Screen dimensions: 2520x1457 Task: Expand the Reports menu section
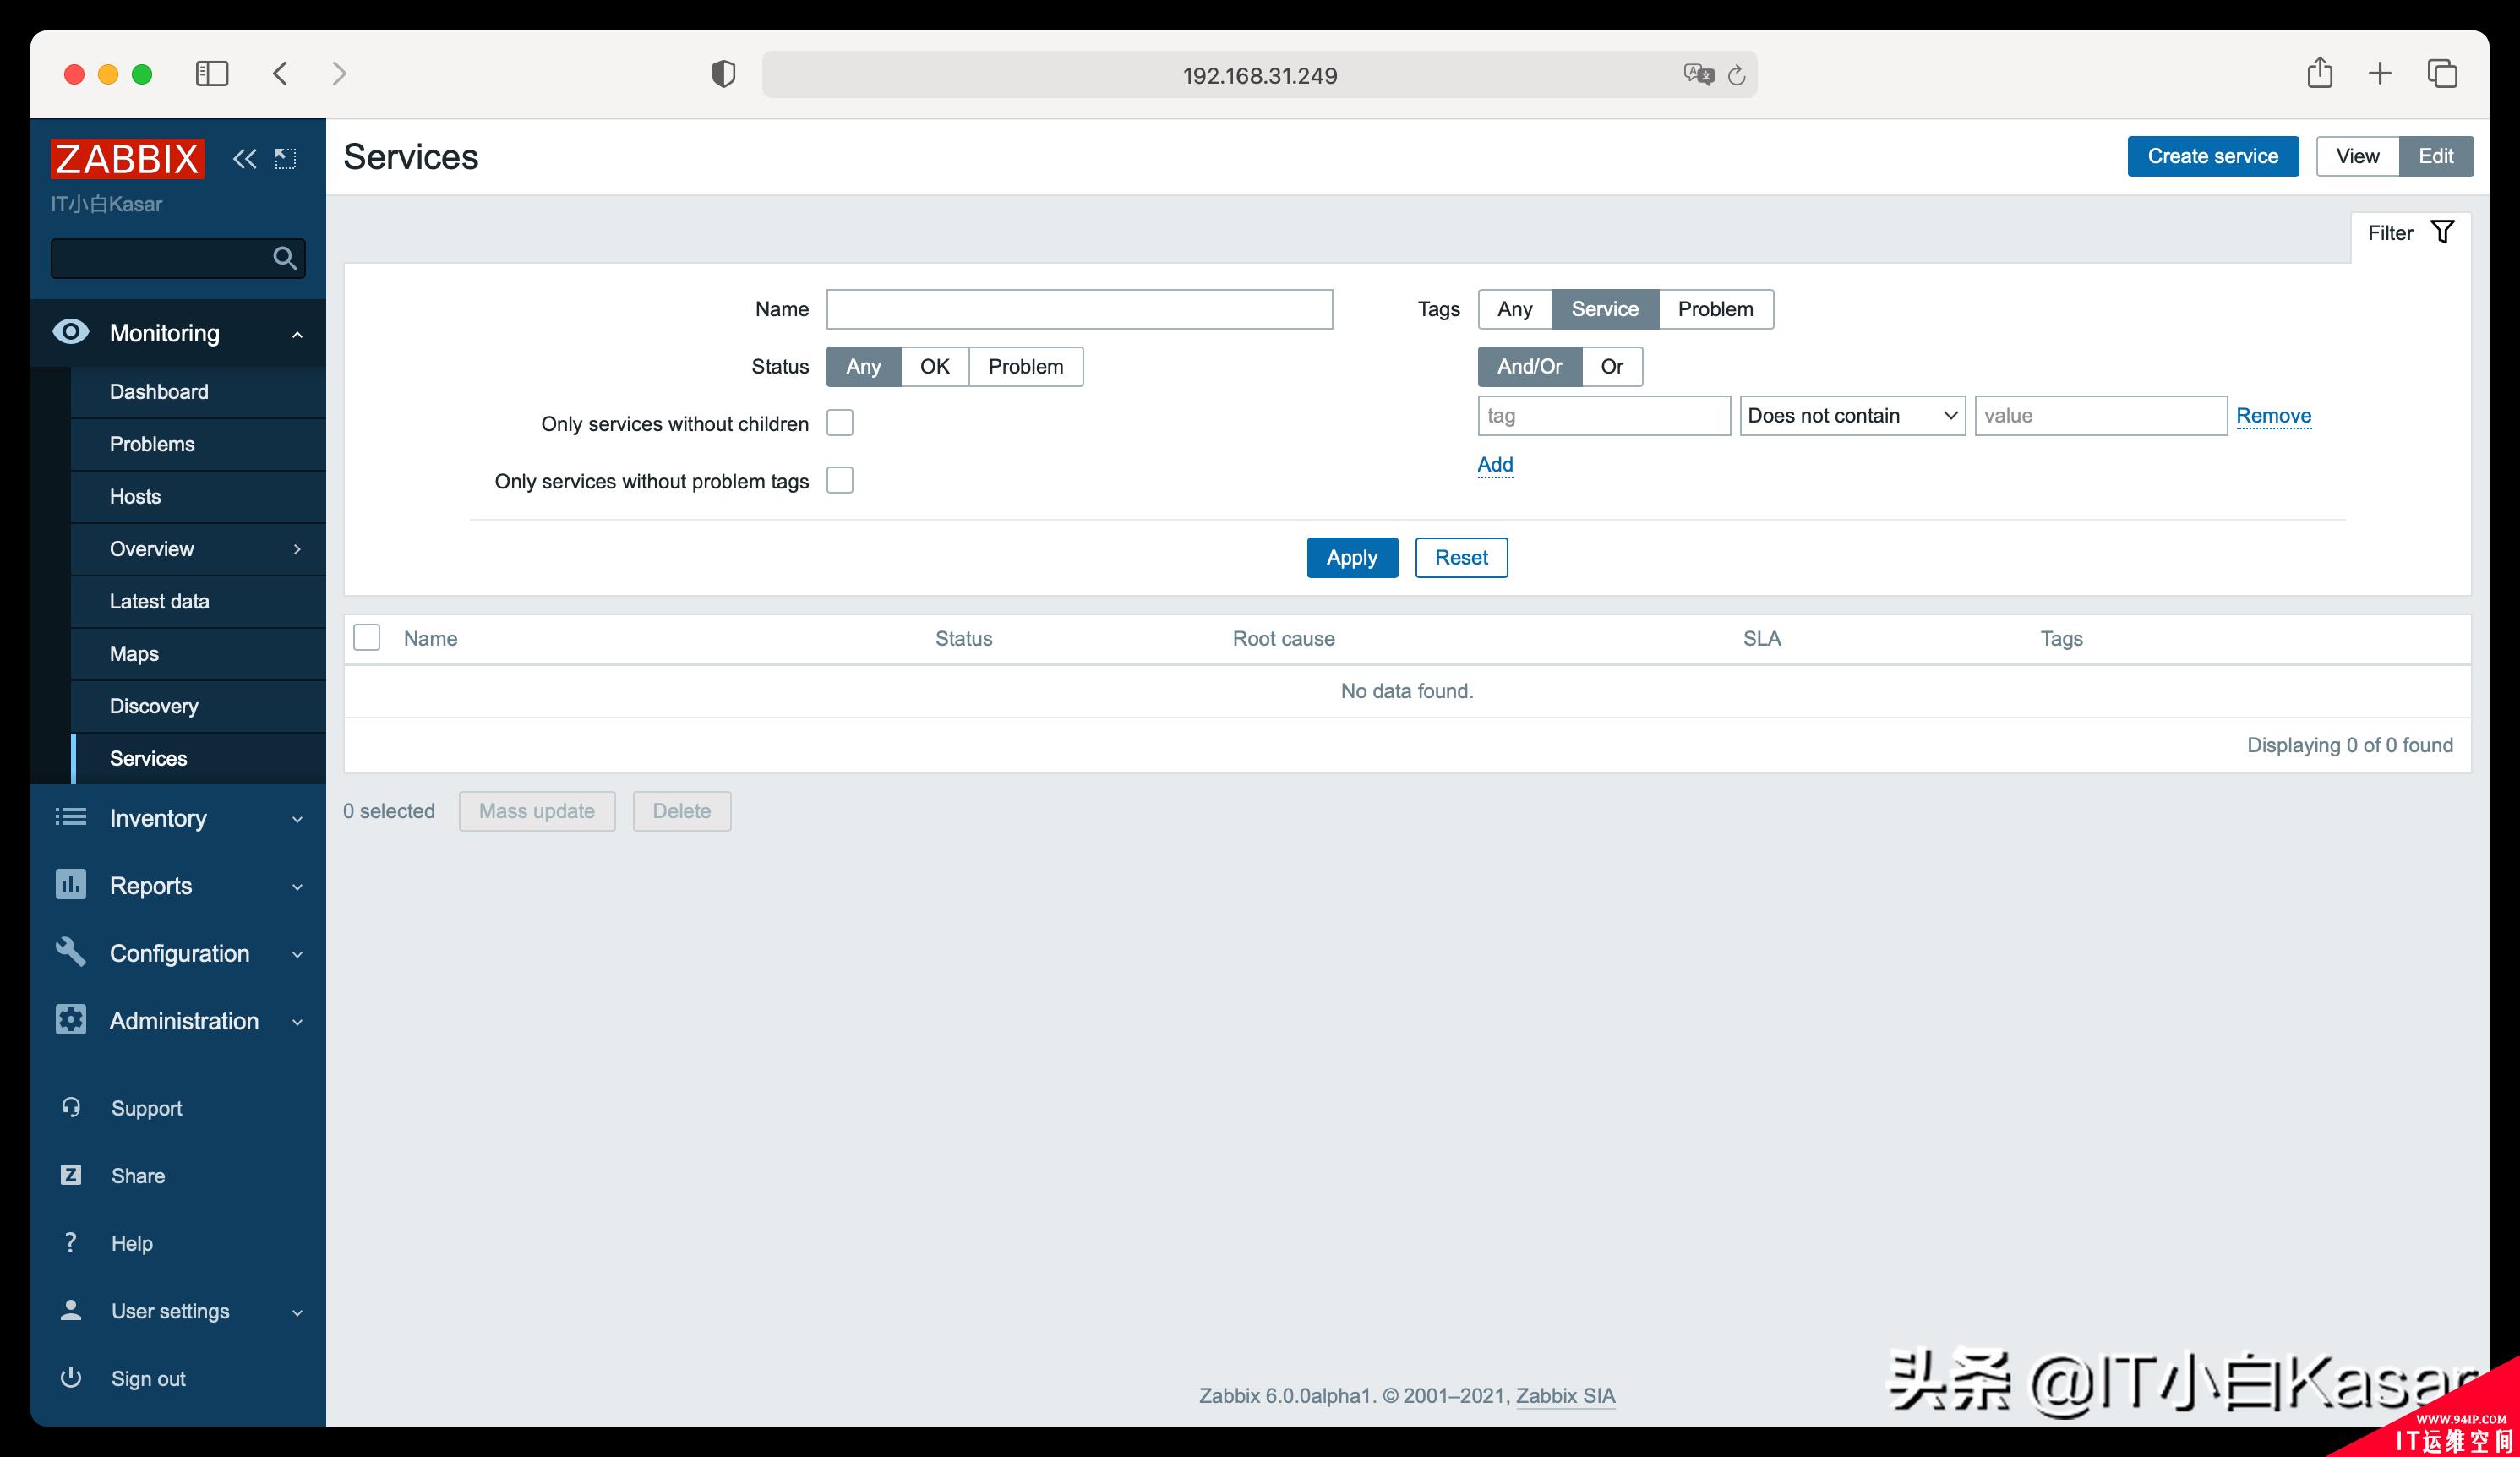297,887
